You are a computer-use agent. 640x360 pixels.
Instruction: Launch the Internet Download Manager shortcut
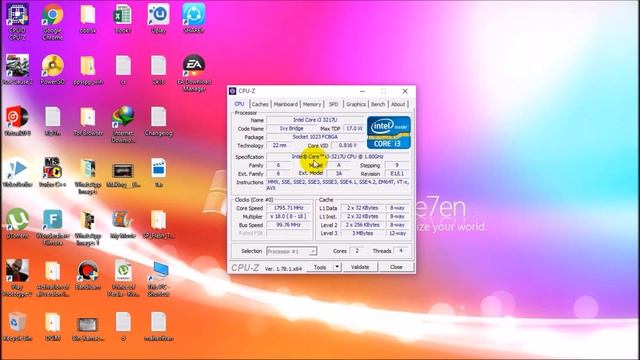123,124
